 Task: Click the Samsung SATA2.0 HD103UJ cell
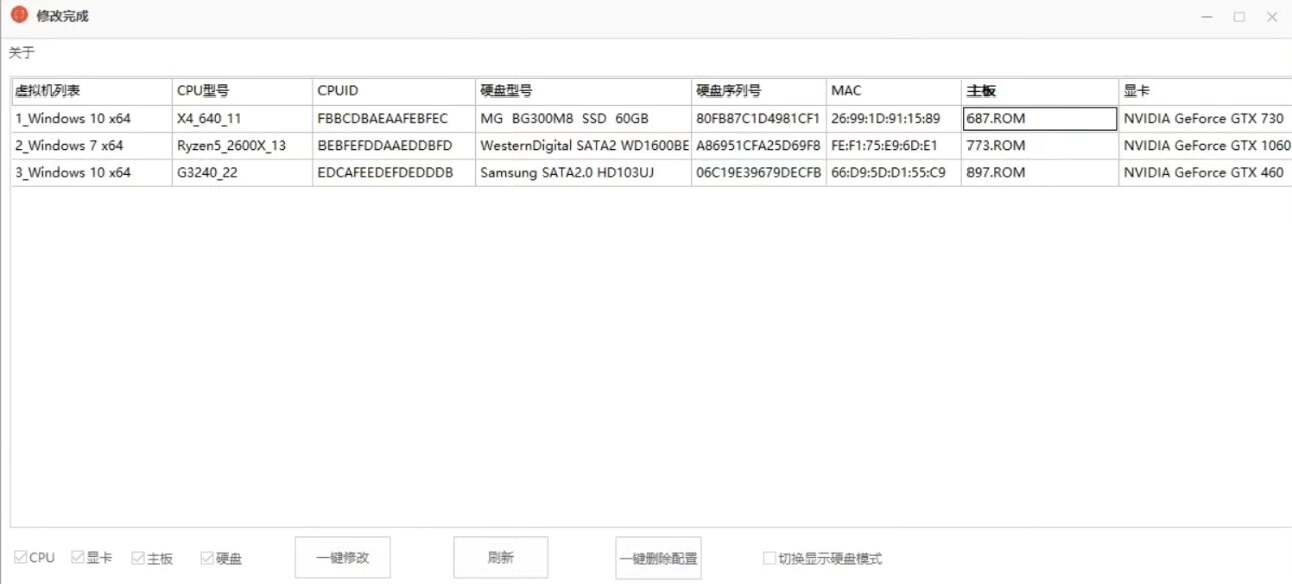click(x=583, y=172)
